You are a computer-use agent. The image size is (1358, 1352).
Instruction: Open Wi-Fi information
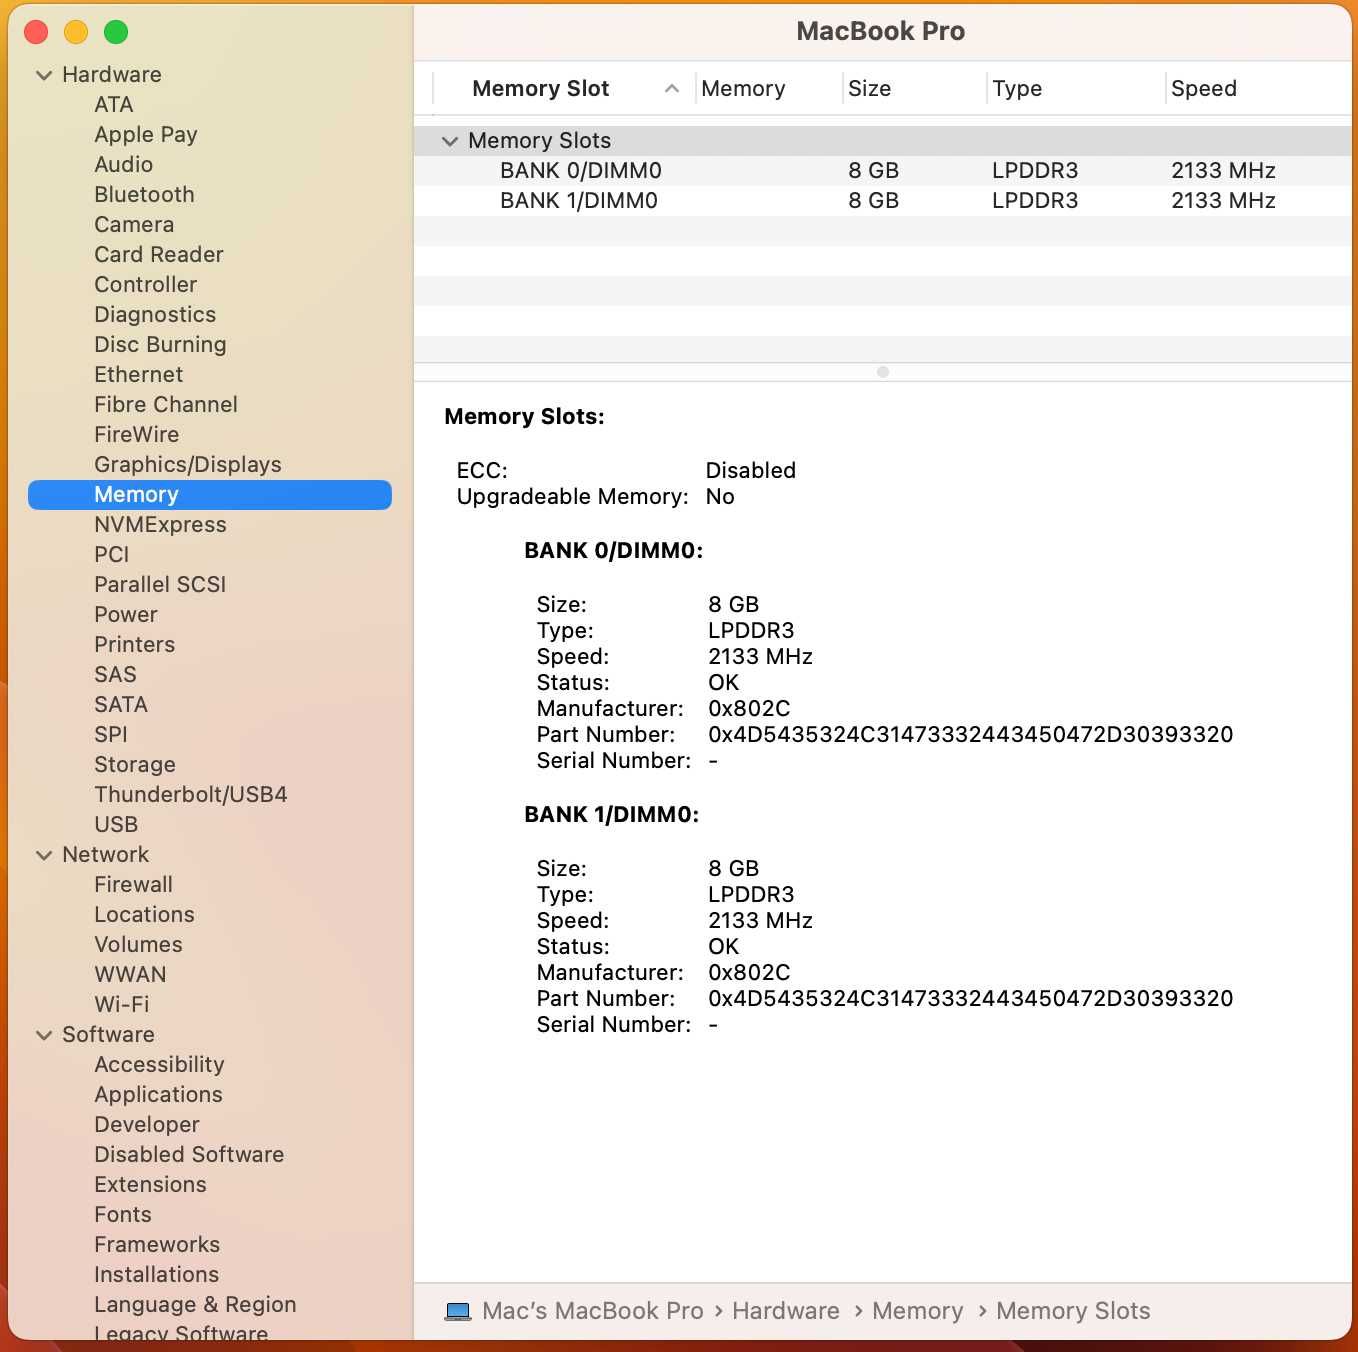click(122, 1005)
